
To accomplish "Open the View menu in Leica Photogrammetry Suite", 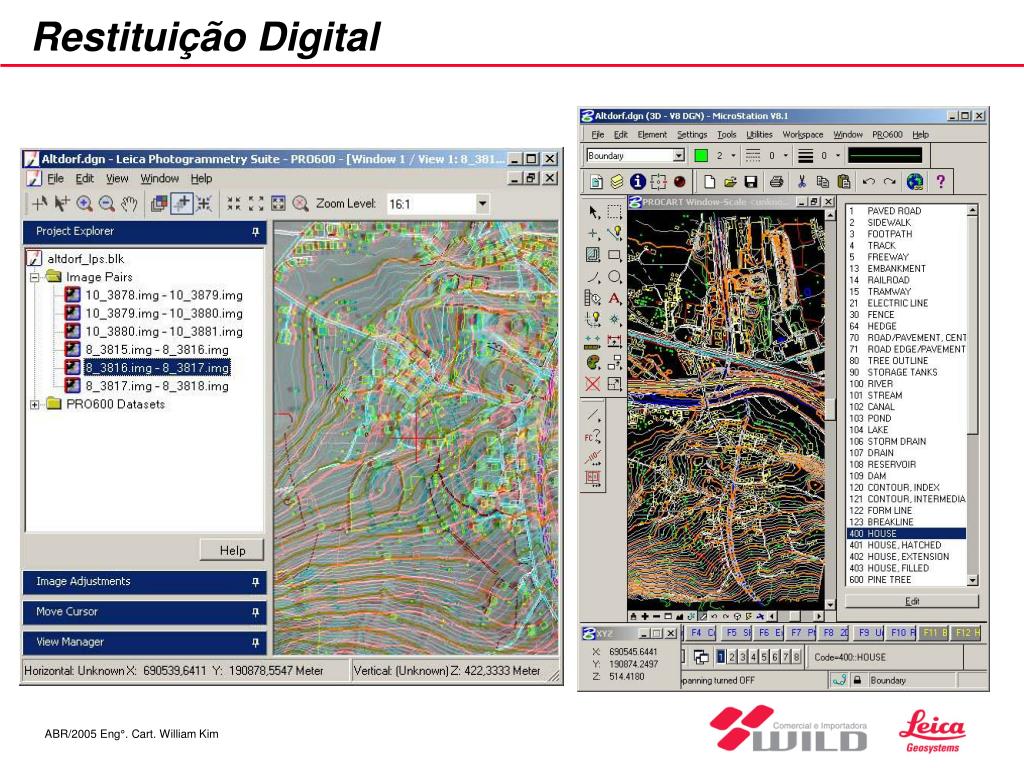I will pyautogui.click(x=117, y=178).
